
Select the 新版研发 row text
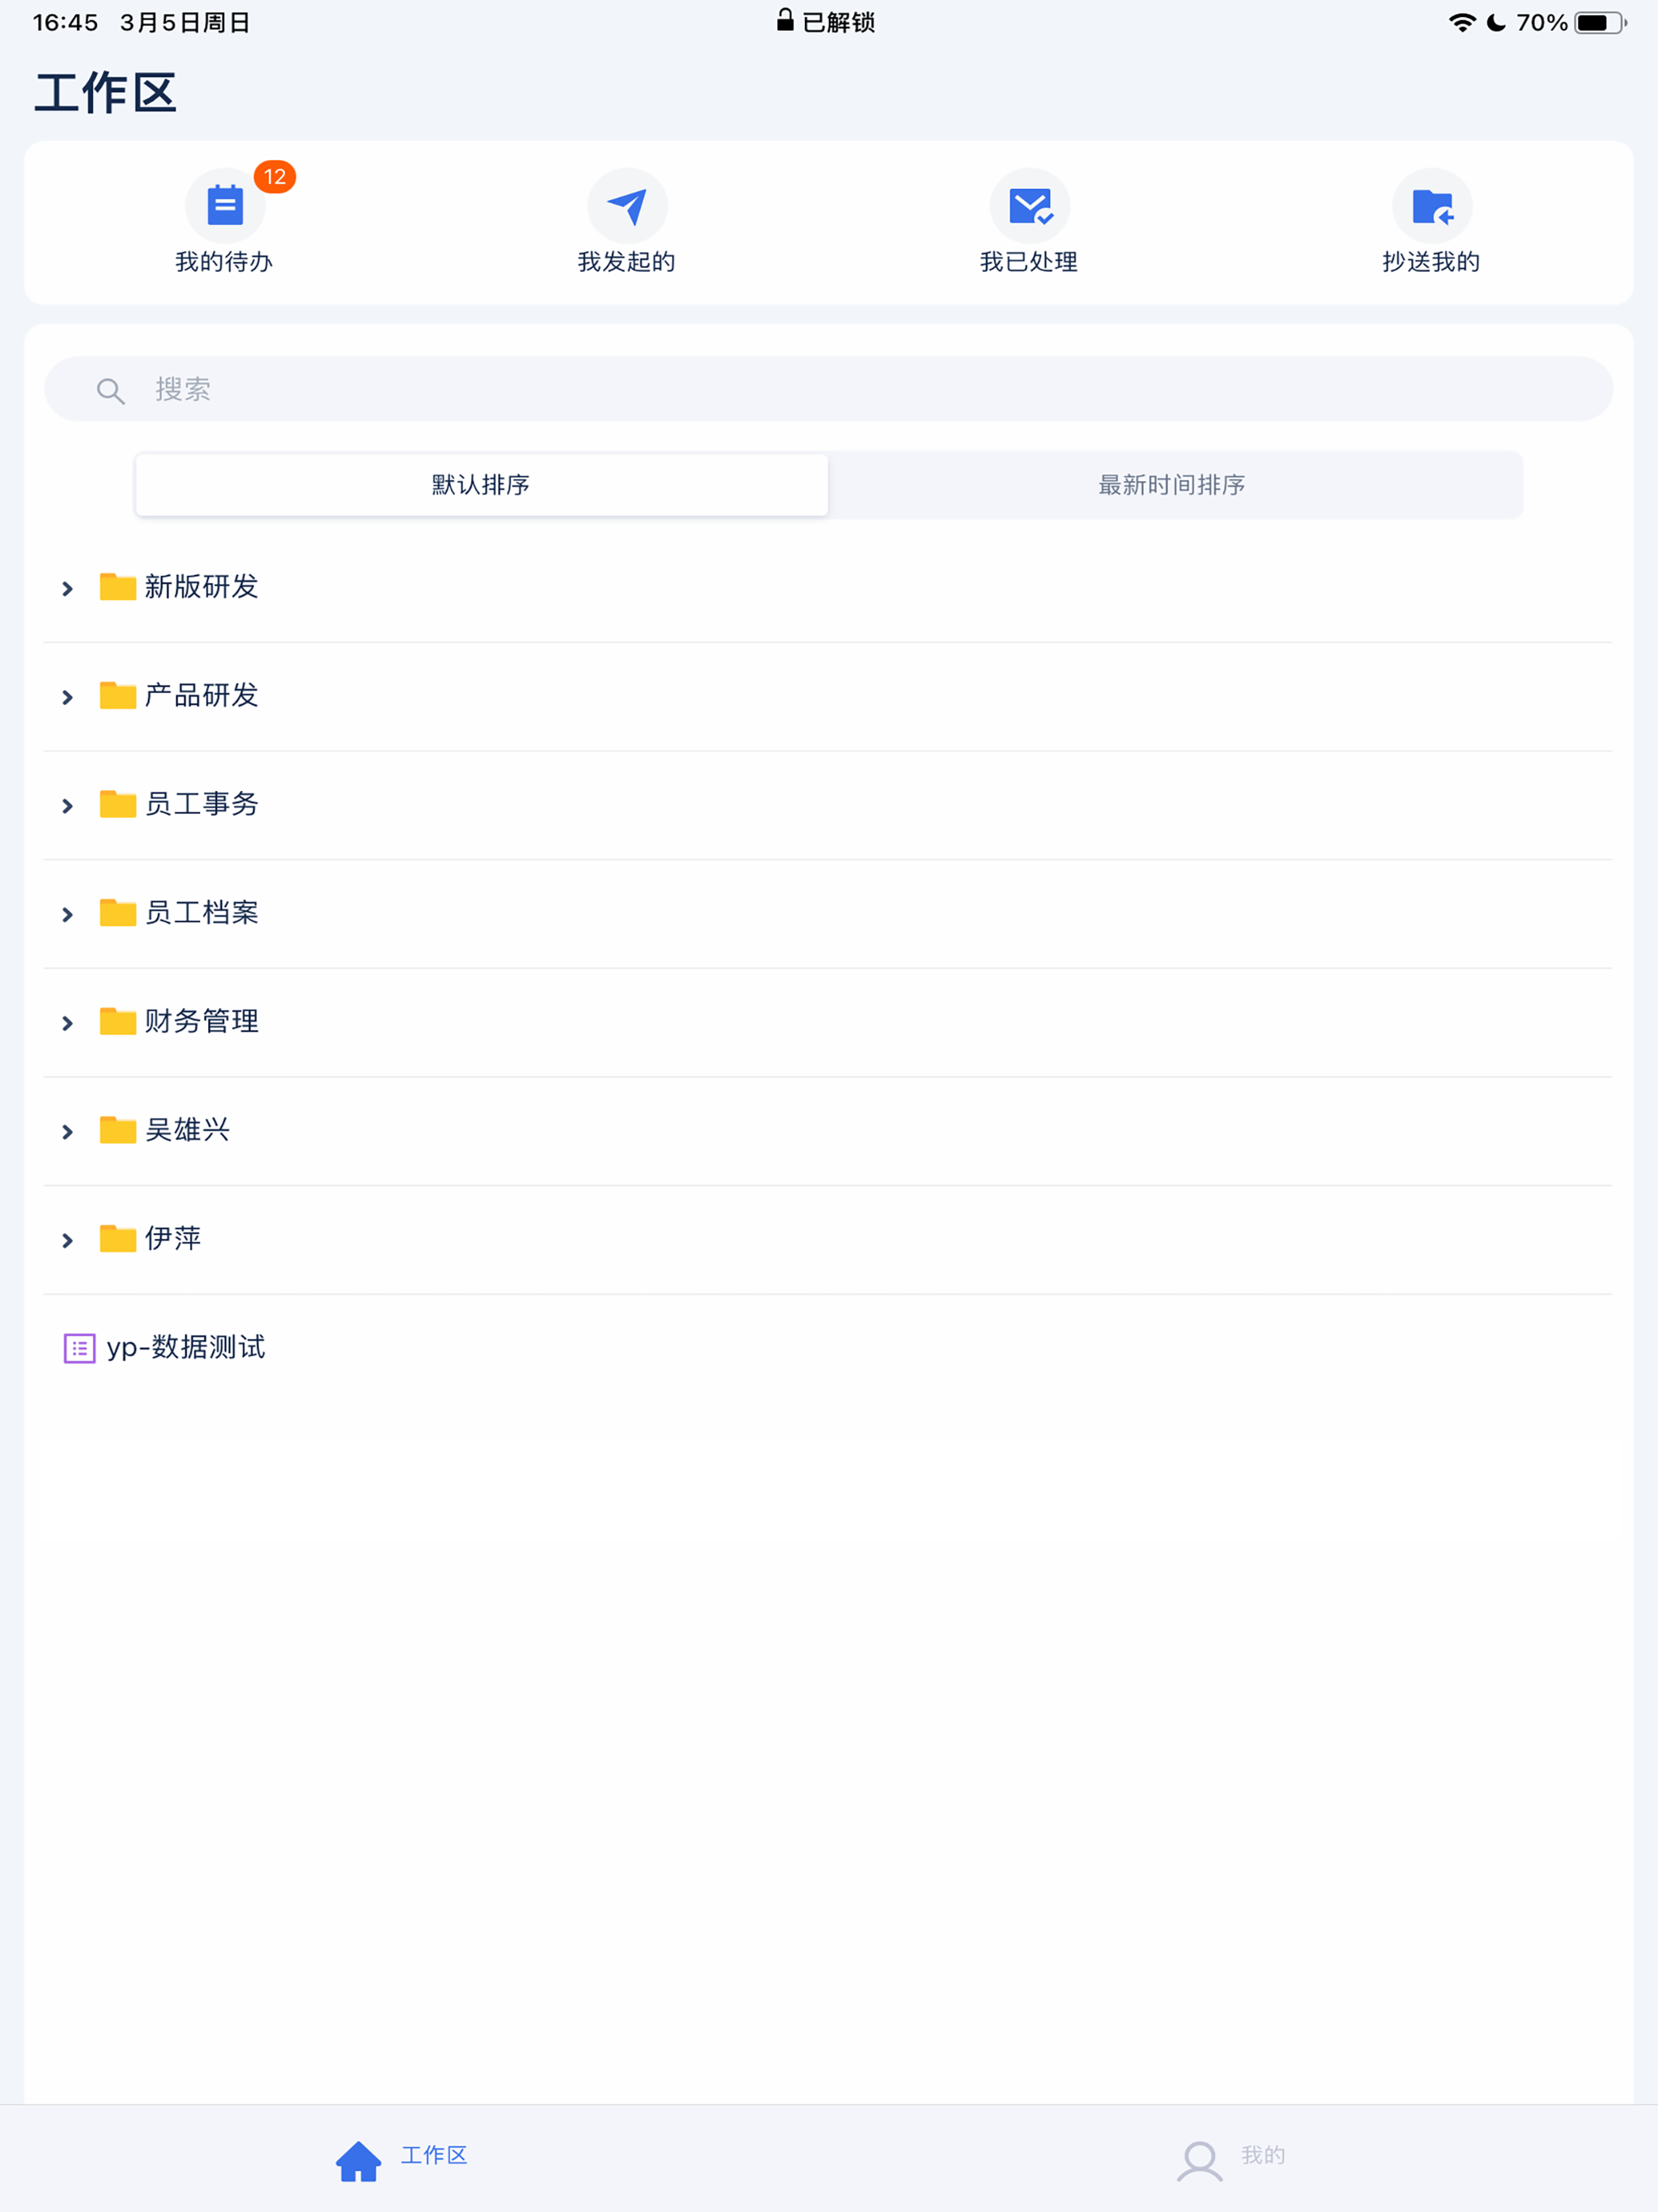click(202, 586)
